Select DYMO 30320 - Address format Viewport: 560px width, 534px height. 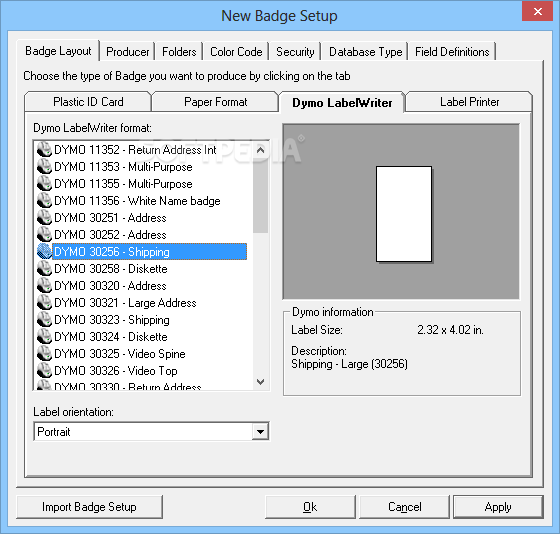click(x=110, y=285)
